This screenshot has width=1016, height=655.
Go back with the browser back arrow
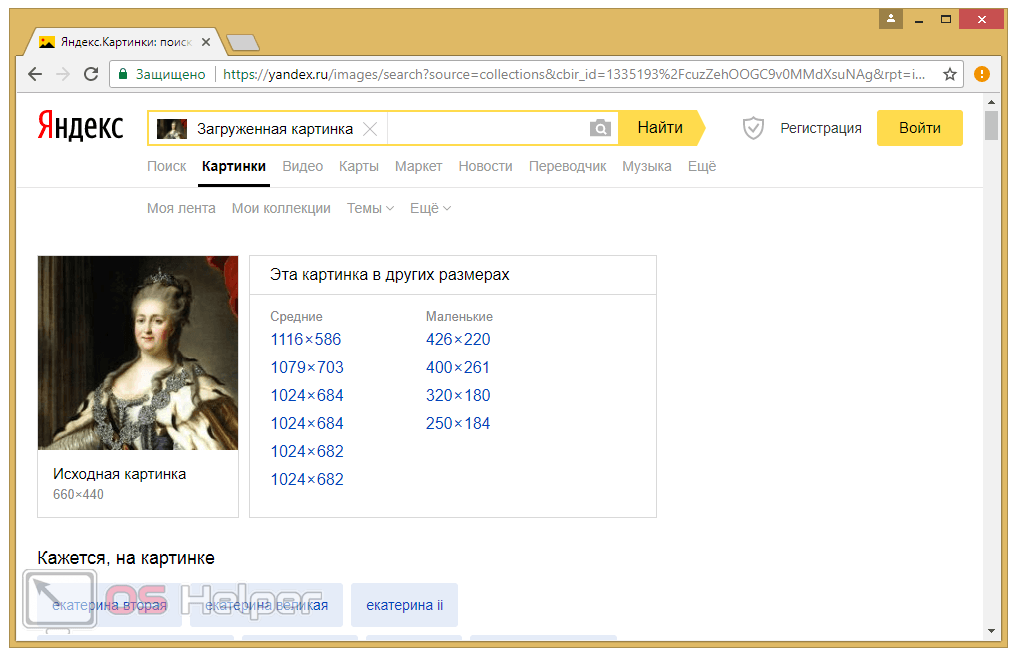tap(35, 75)
